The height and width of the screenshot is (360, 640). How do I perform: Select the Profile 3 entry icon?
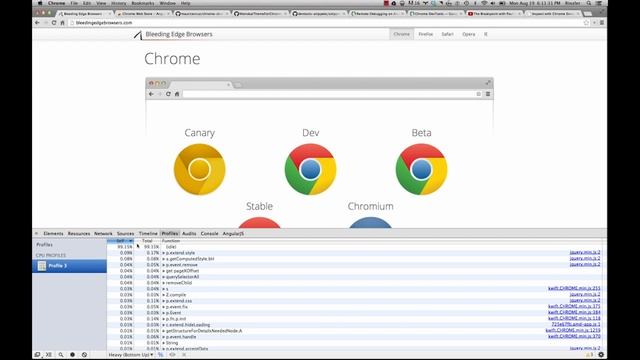coord(42,266)
